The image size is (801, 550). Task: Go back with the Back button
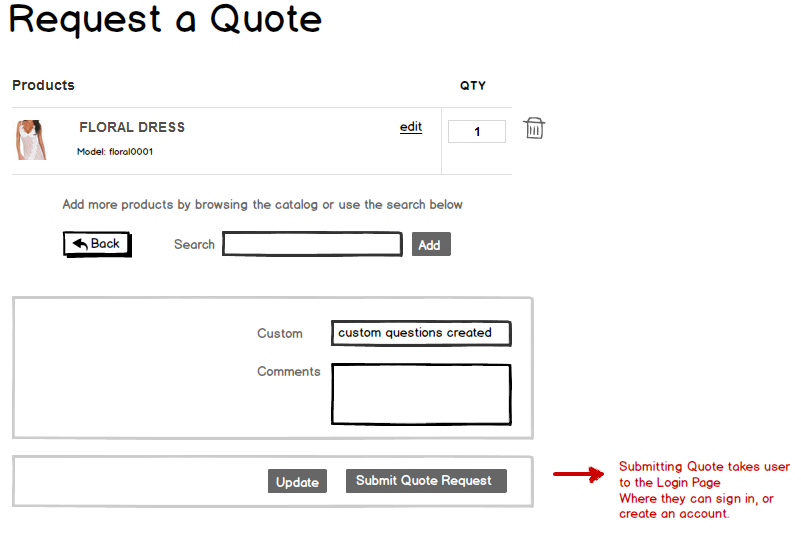point(97,244)
